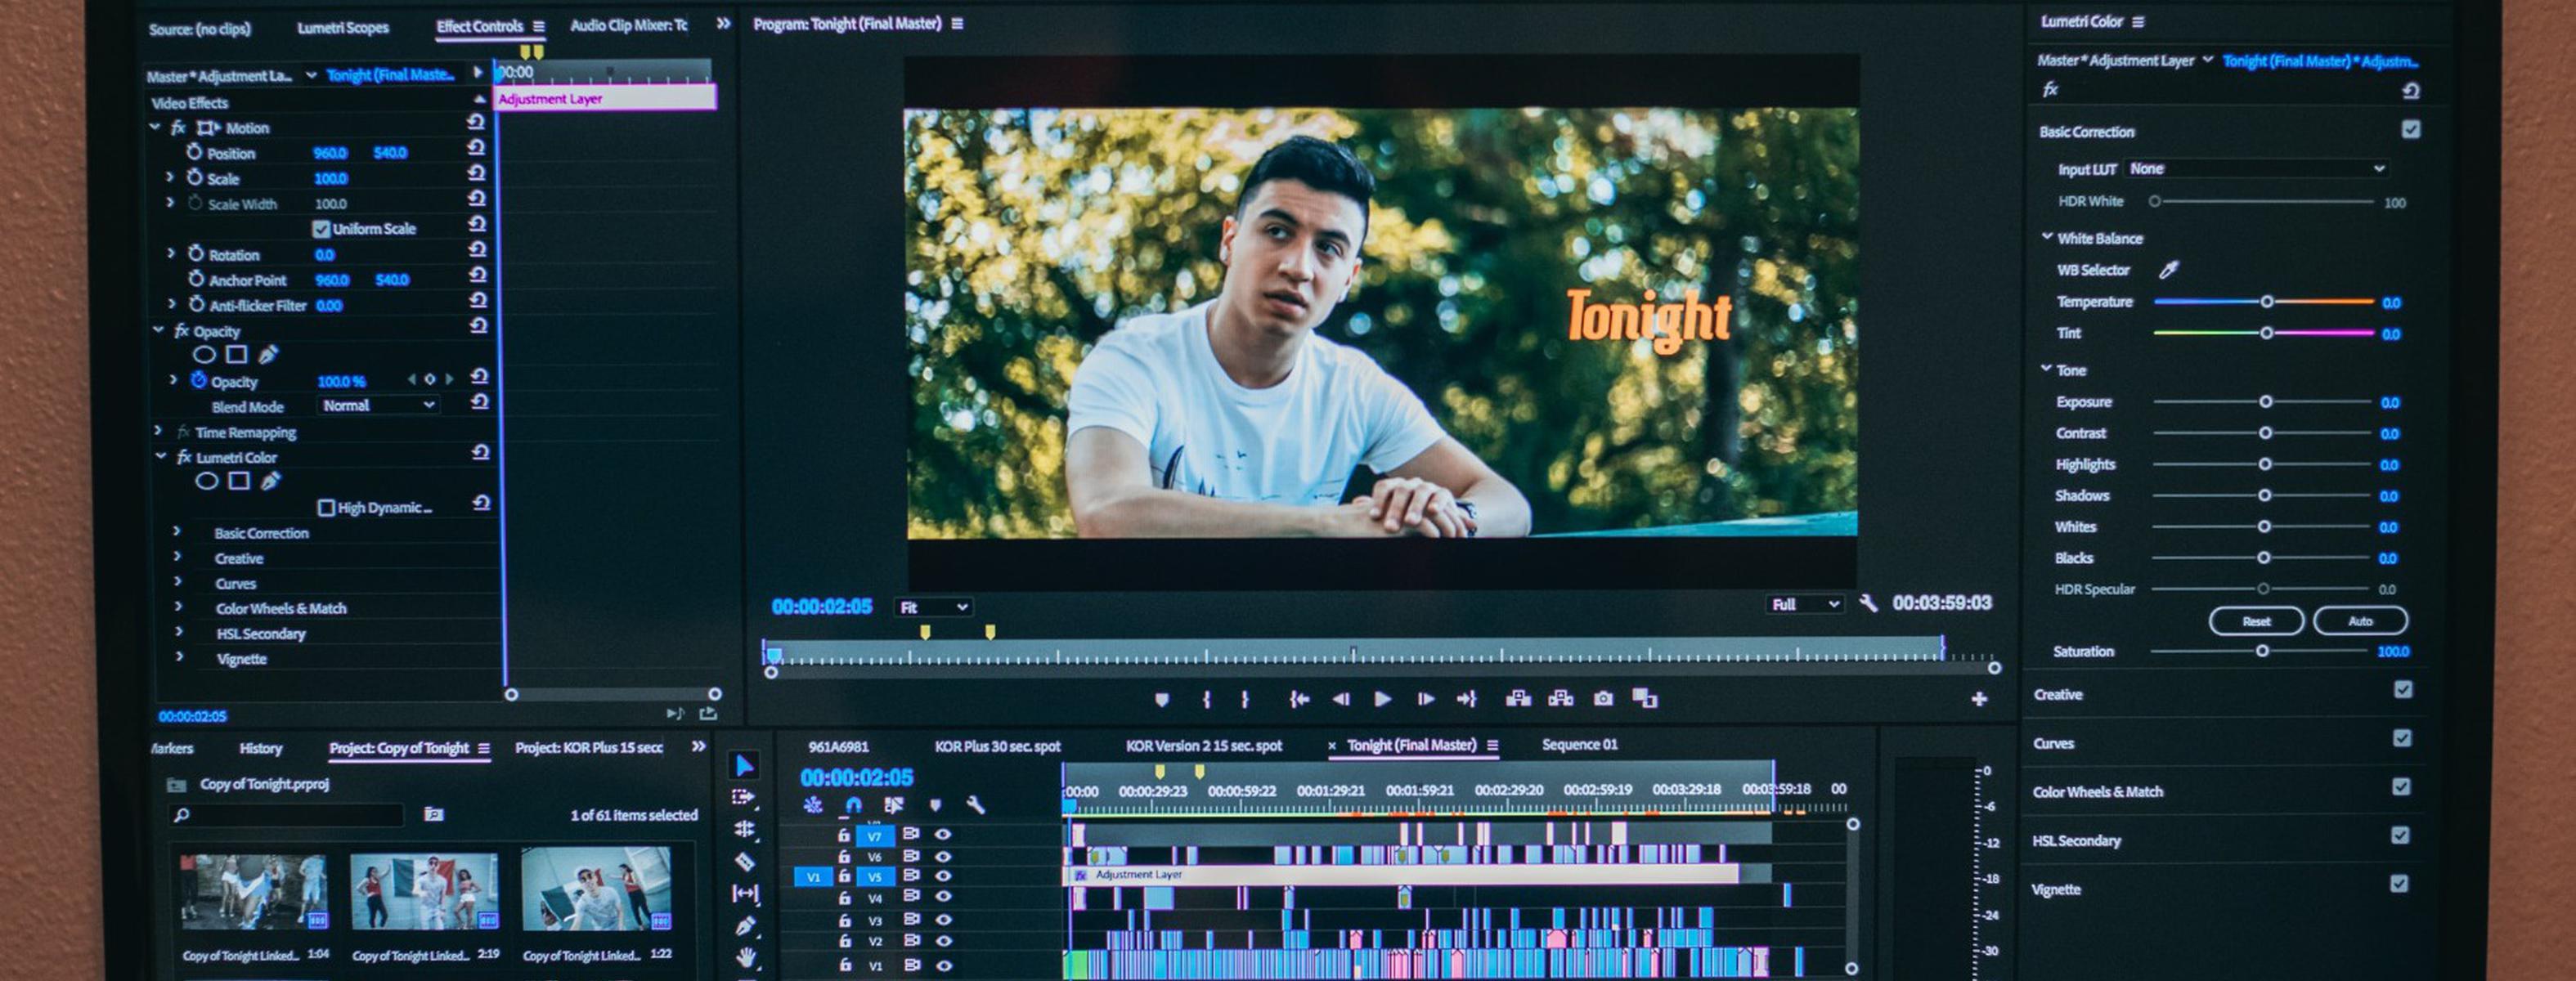Enable High Dynamic Range checkbox
Image resolution: width=2576 pixels, height=981 pixels.
tap(326, 508)
